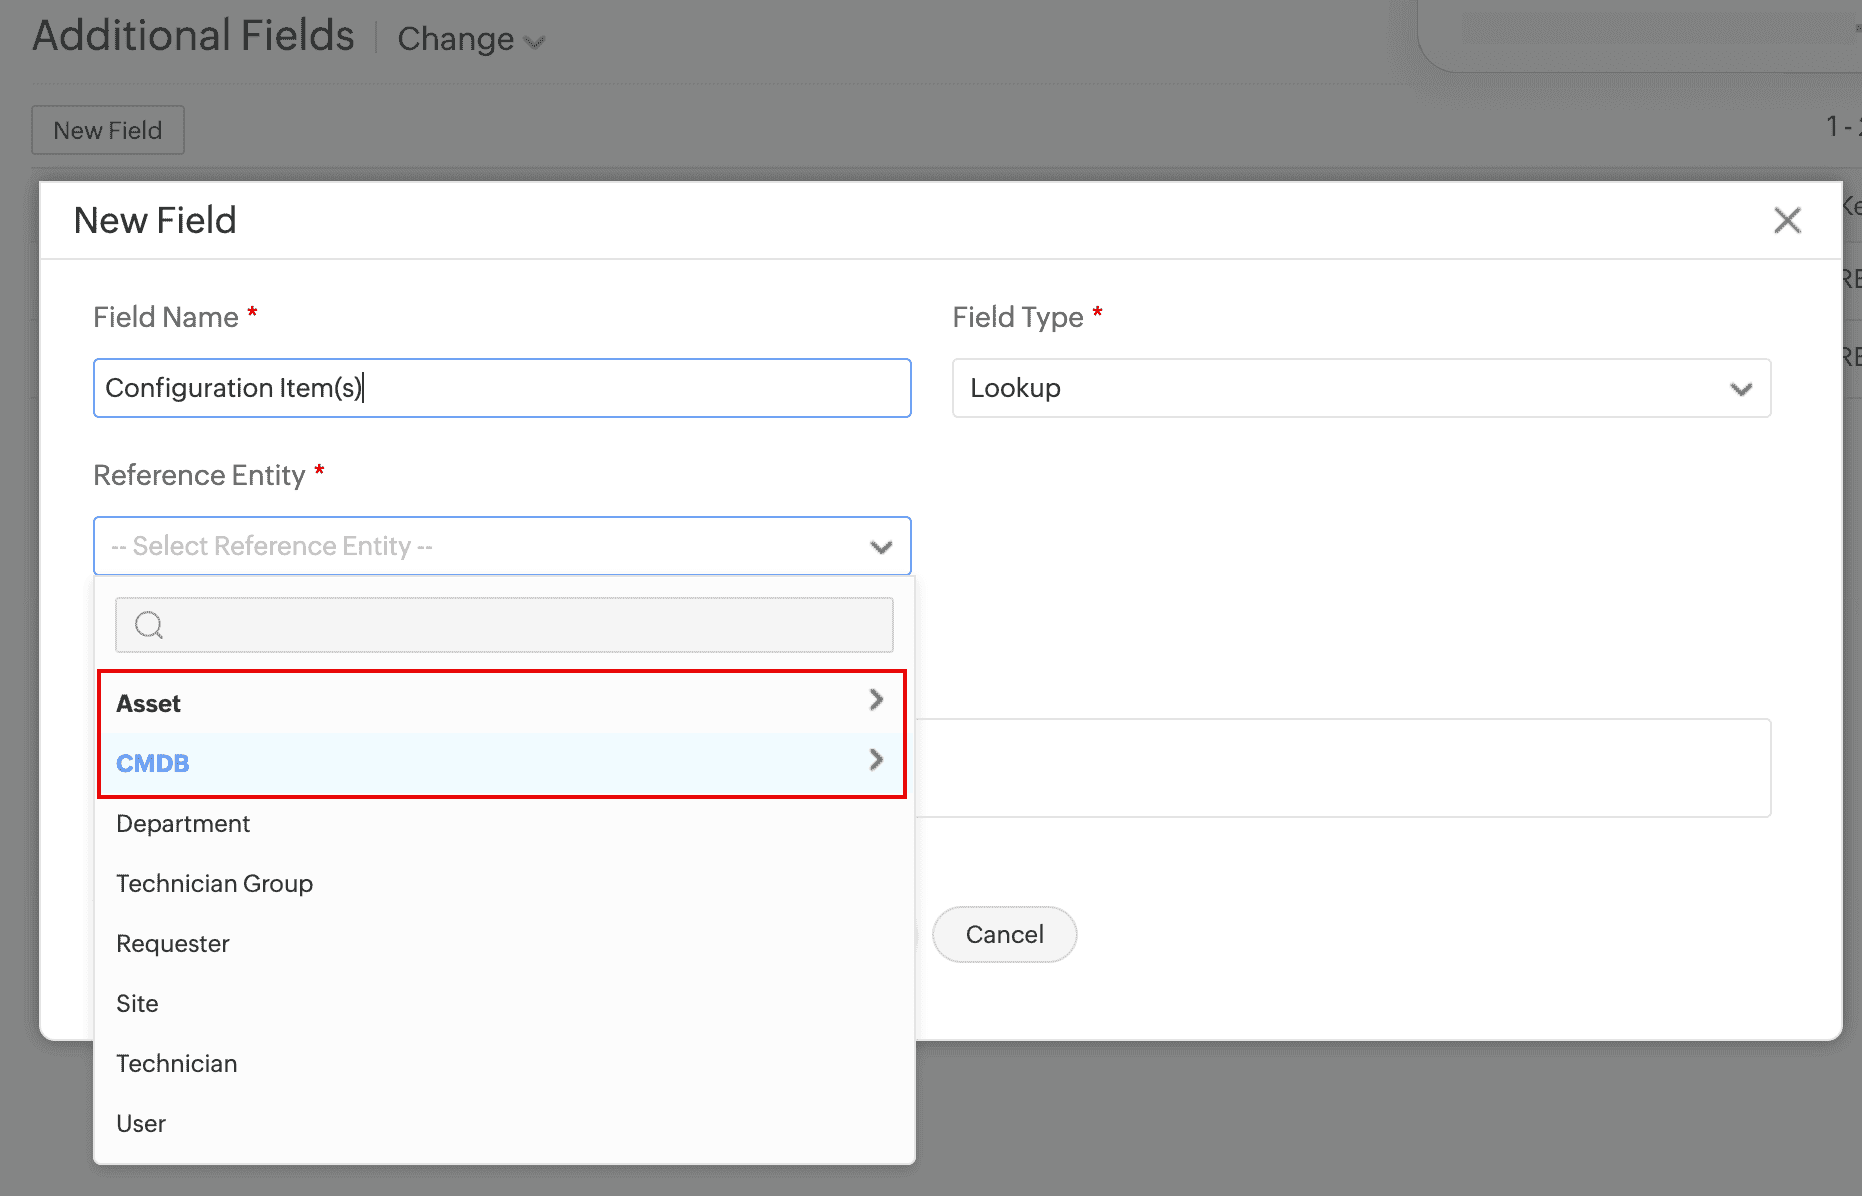Focus the Field Name text input
1862x1196 pixels.
coord(502,388)
